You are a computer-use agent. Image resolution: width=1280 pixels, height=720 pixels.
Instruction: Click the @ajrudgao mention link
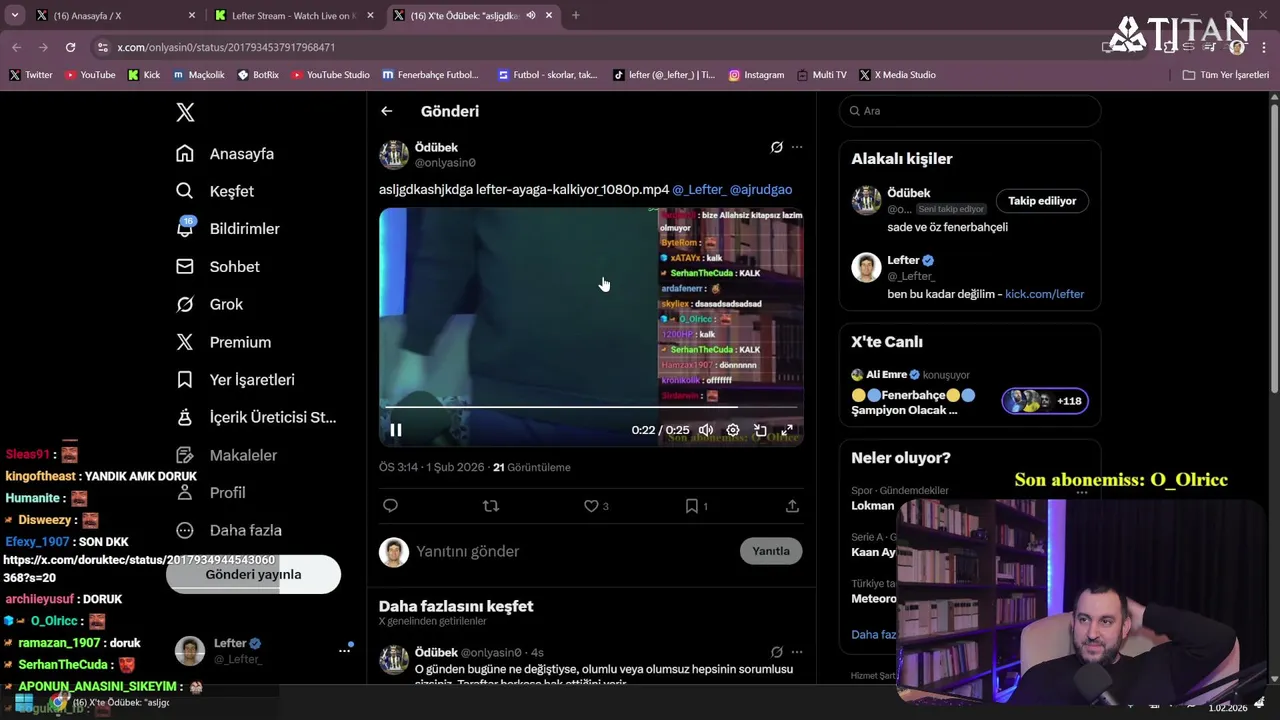[x=761, y=190]
